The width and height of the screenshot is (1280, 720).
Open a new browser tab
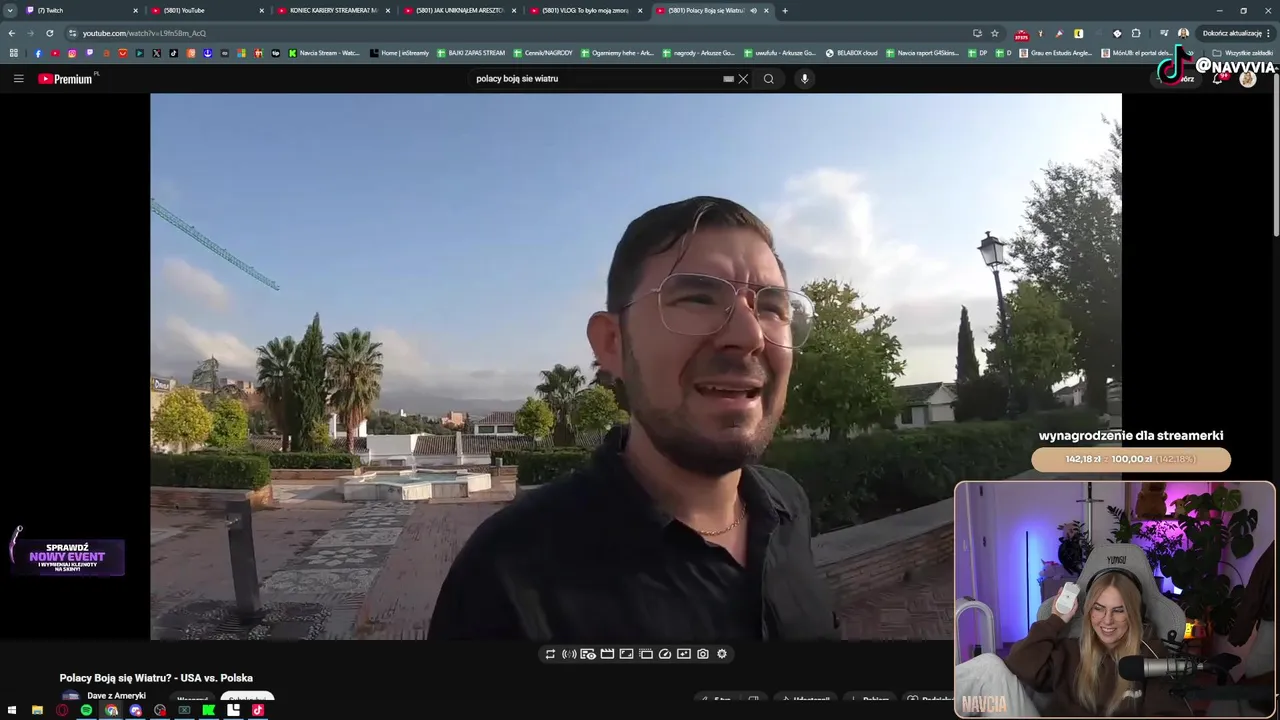click(x=785, y=11)
